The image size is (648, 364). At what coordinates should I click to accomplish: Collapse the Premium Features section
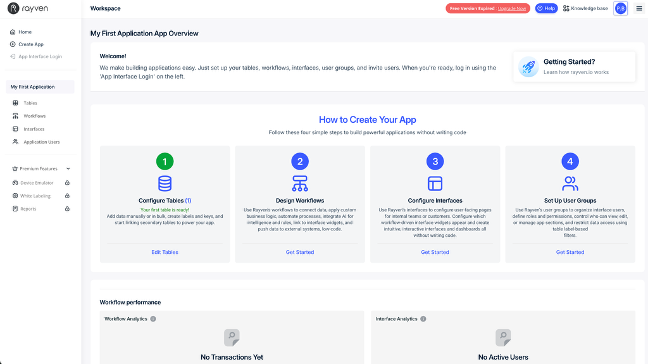[x=68, y=169]
